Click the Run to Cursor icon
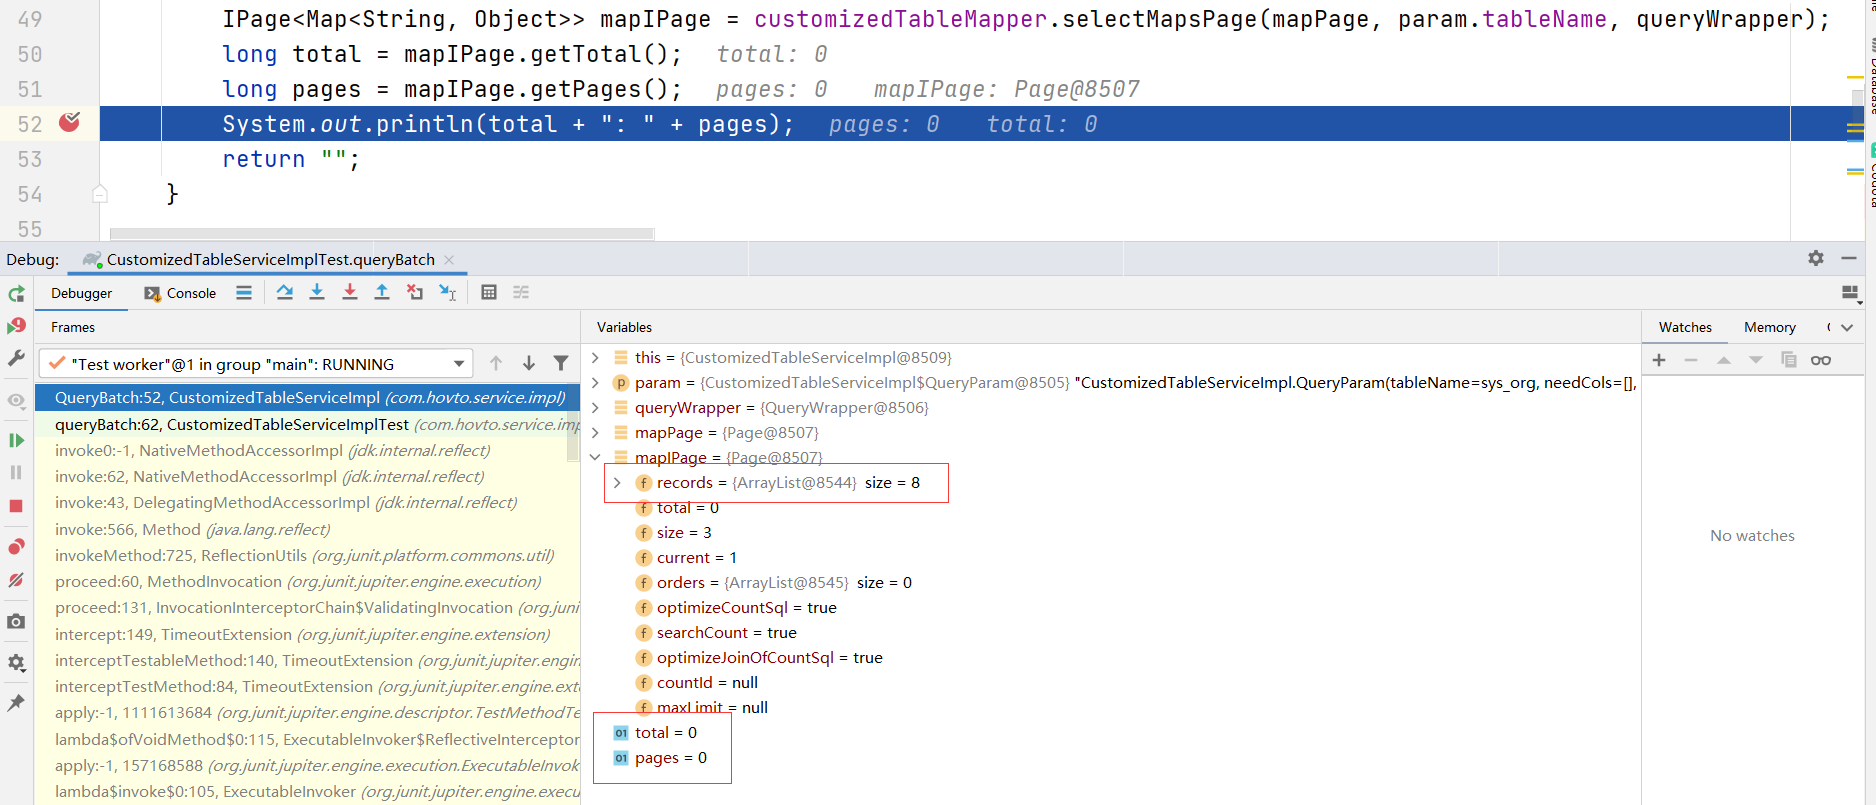1876x805 pixels. [x=447, y=292]
